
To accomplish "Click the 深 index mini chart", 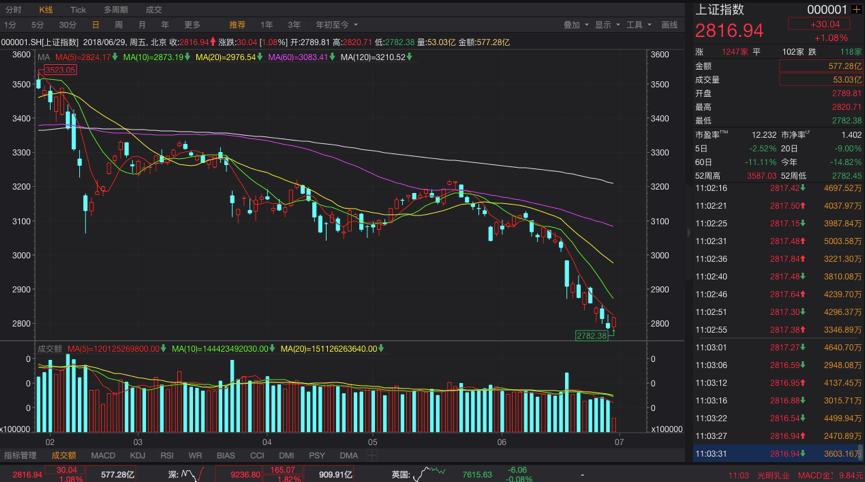I will pos(193,474).
